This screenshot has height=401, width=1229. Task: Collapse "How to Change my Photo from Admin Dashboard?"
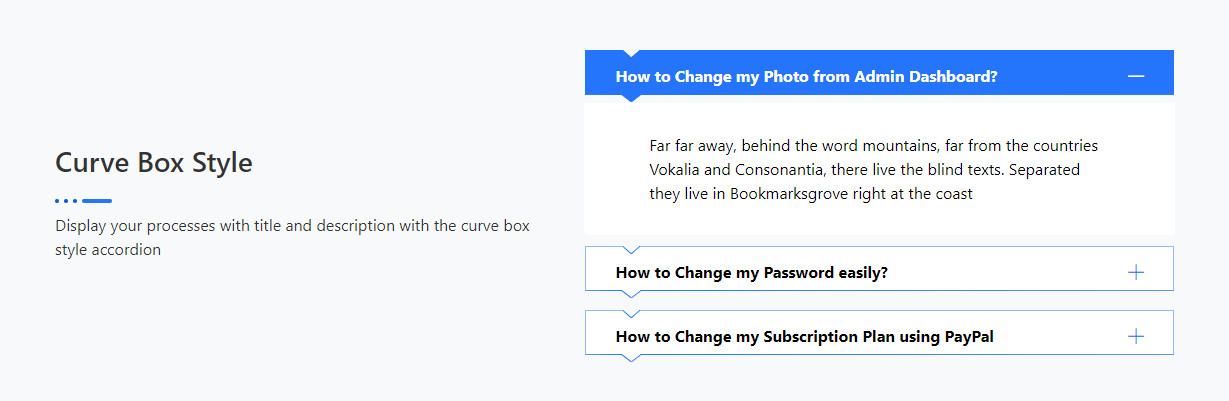point(806,77)
